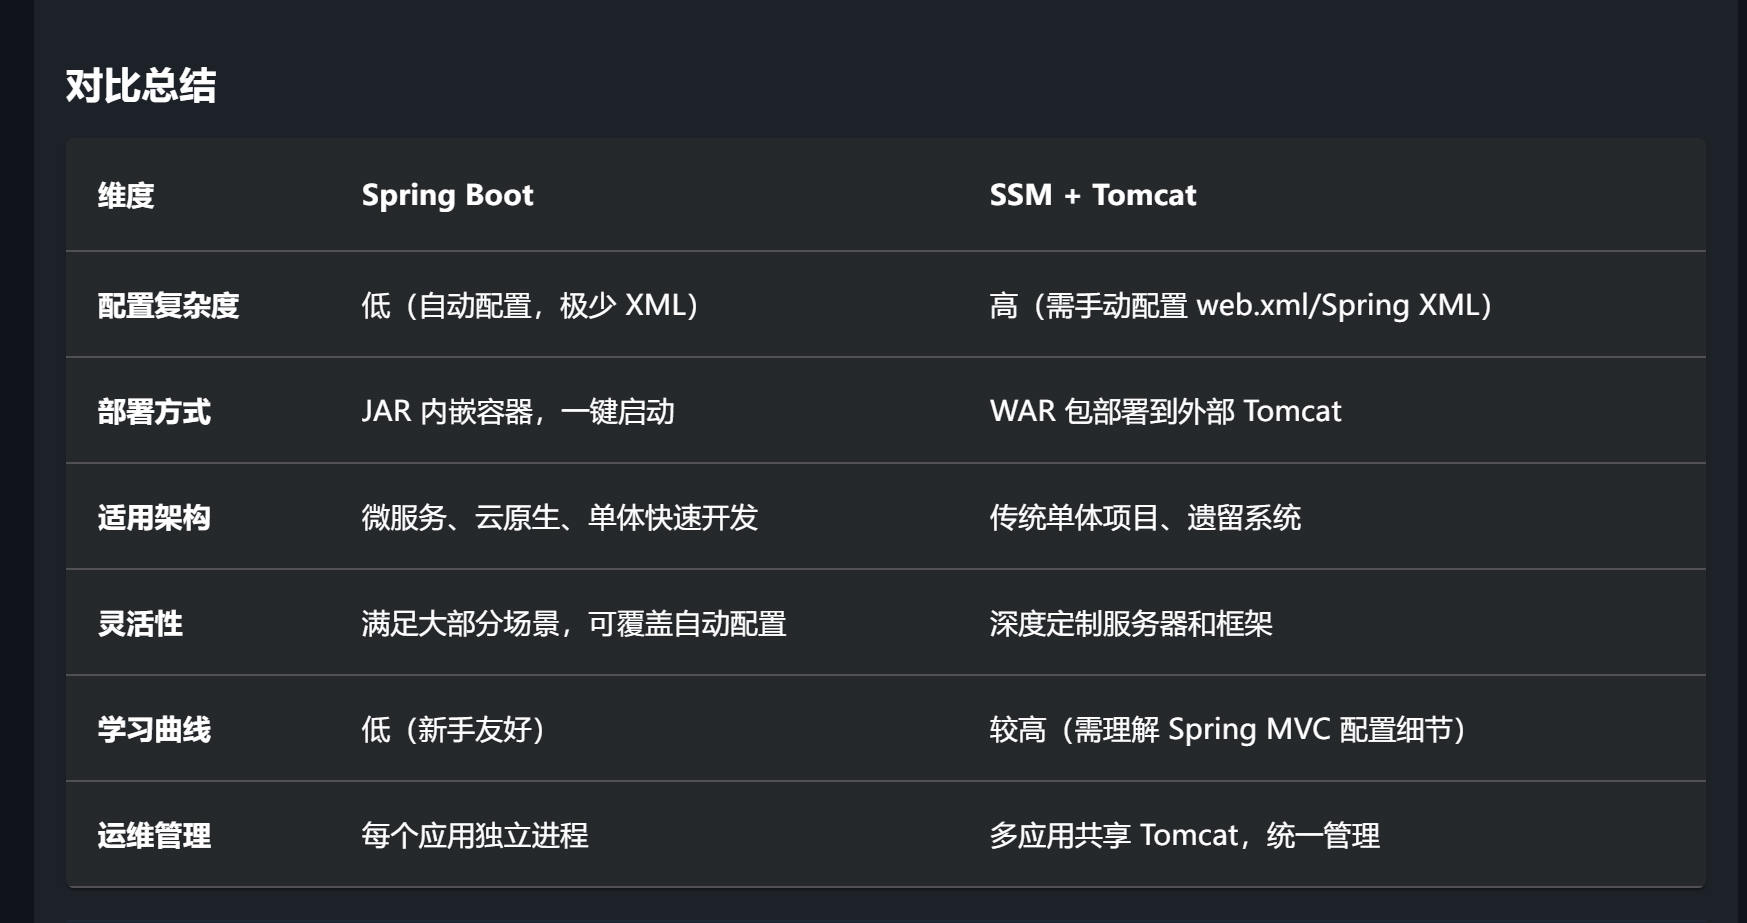The height and width of the screenshot is (923, 1747).
Task: Click the 灵活性 row label
Action: (x=140, y=623)
